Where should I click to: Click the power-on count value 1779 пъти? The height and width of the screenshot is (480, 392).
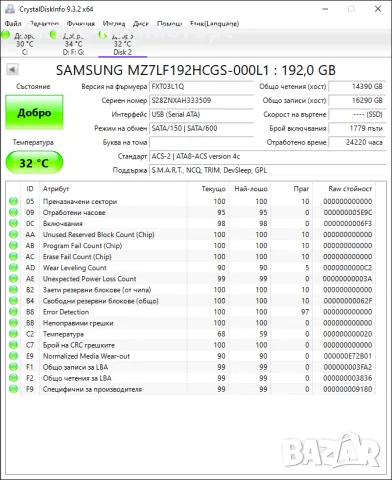pyautogui.click(x=357, y=129)
